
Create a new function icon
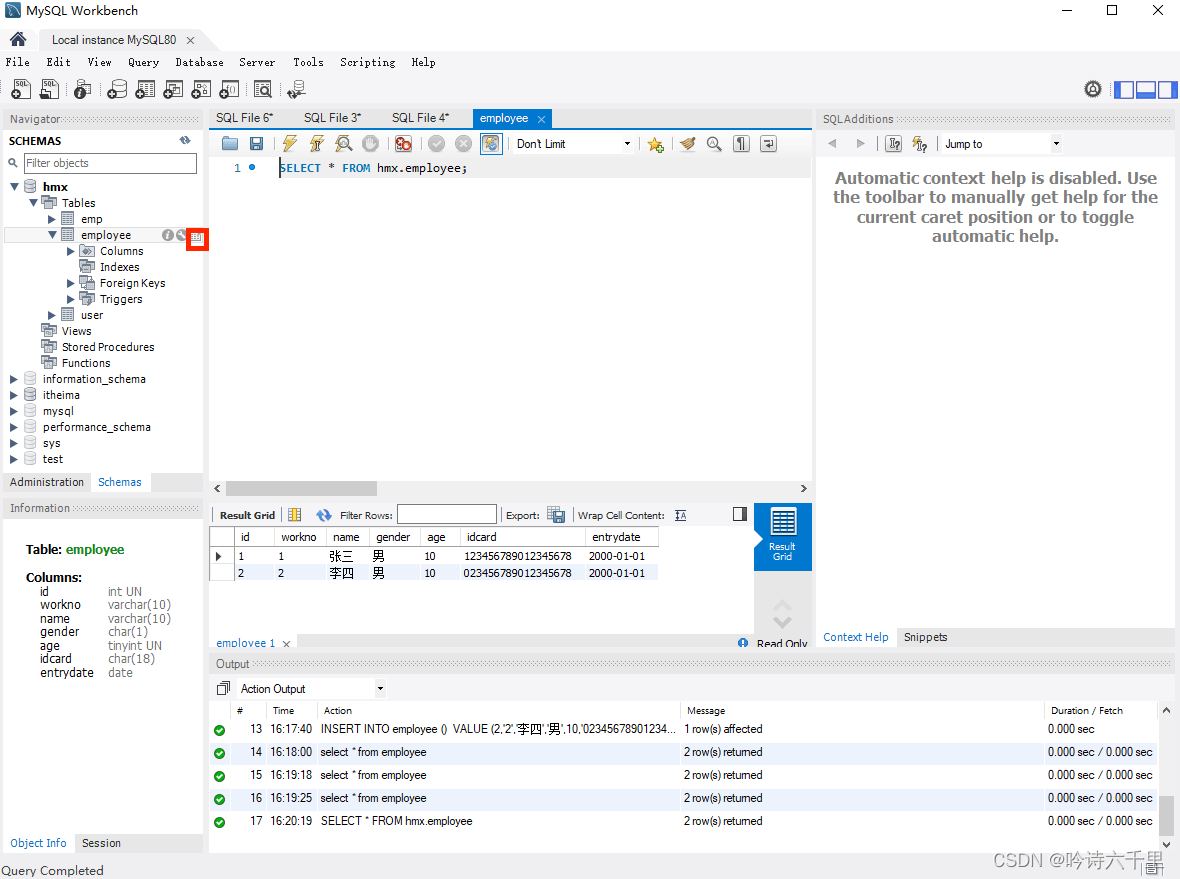coord(229,90)
